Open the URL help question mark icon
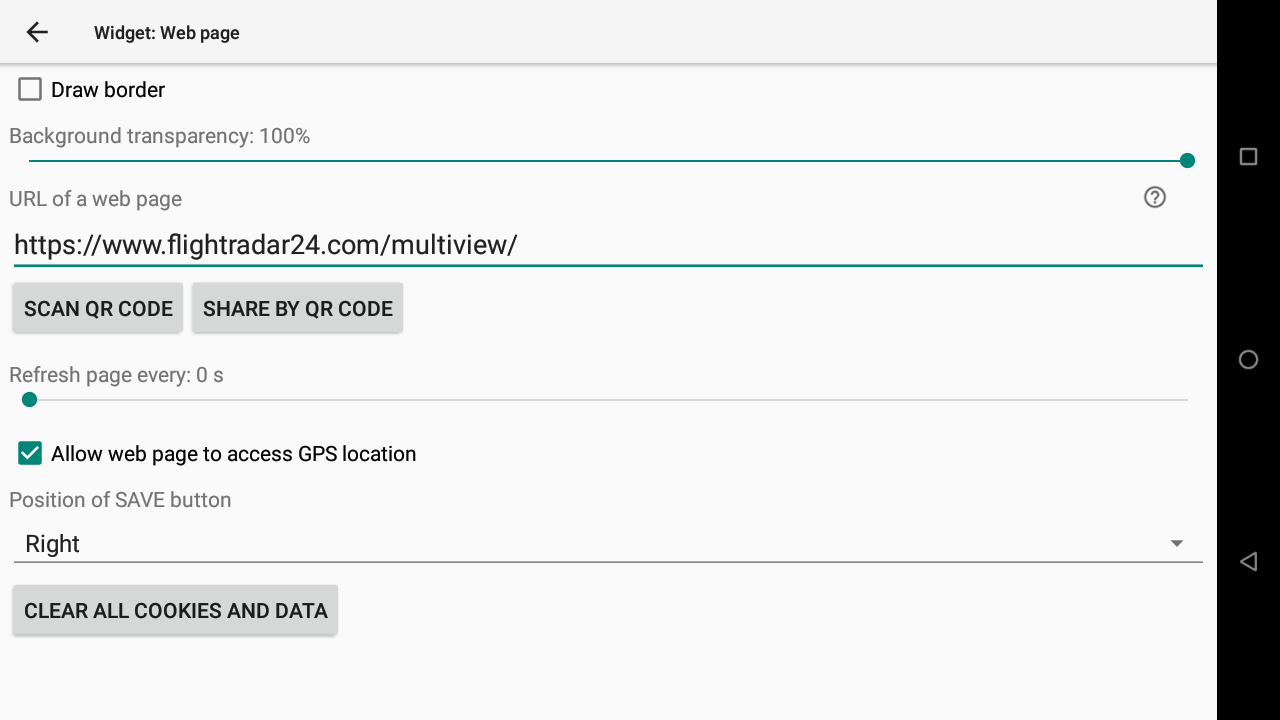This screenshot has width=1280, height=720. tap(1155, 197)
